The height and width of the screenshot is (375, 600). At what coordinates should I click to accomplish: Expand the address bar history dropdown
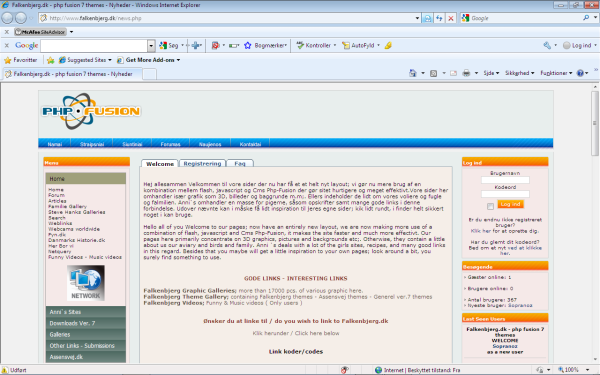click(x=417, y=18)
